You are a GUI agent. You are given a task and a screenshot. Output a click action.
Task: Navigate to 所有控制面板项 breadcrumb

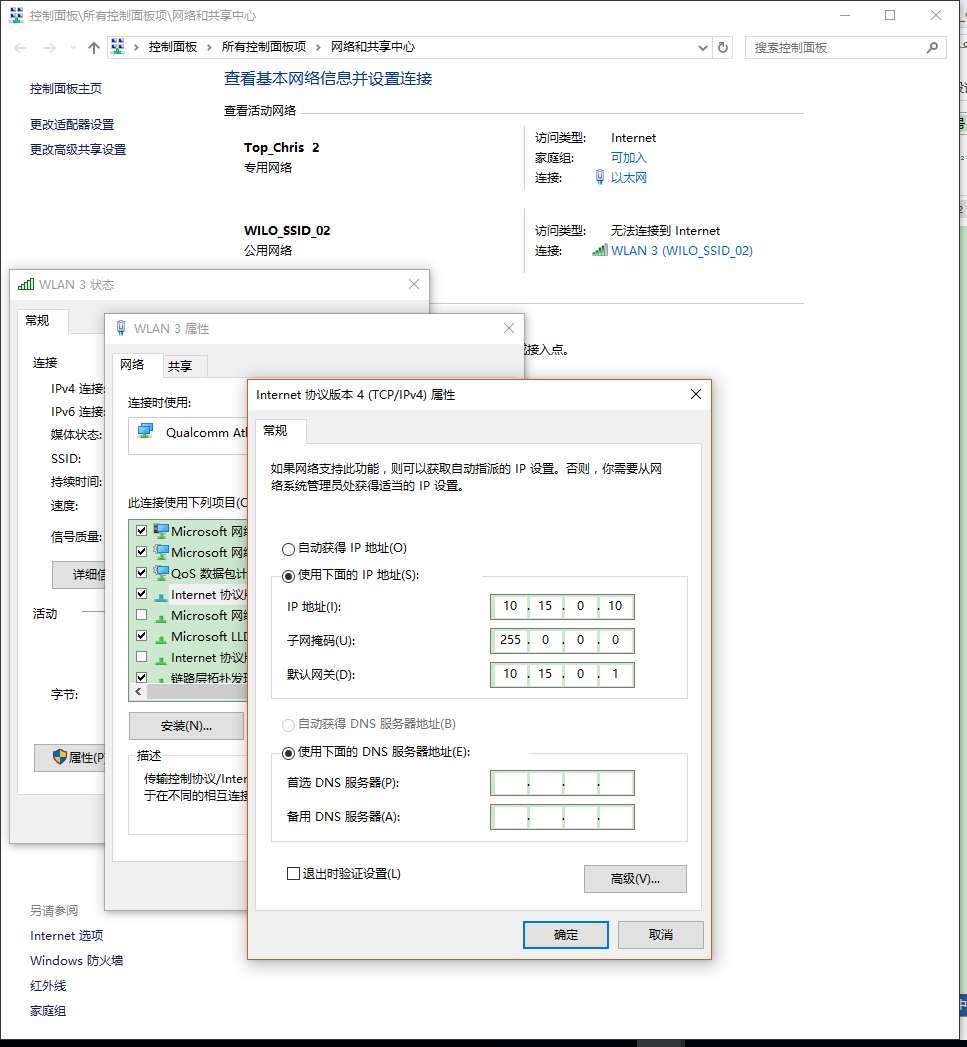[x=264, y=47]
